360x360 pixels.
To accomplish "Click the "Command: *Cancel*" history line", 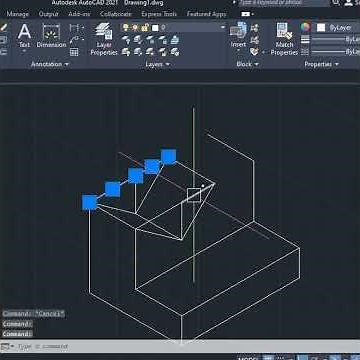I will pos(33,314).
